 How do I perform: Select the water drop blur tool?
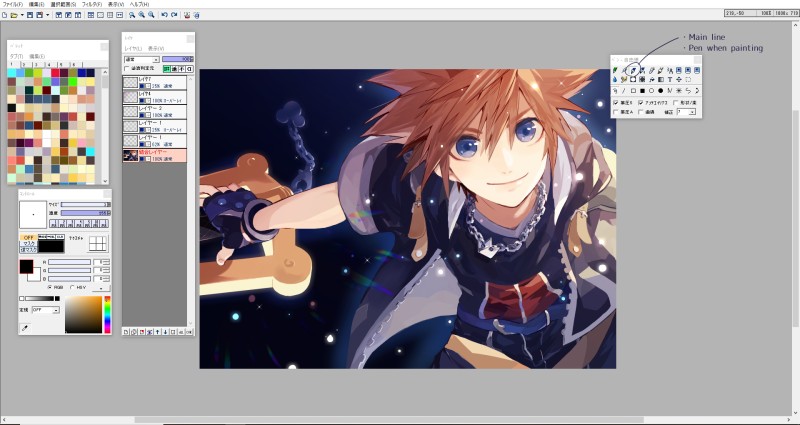[x=615, y=80]
